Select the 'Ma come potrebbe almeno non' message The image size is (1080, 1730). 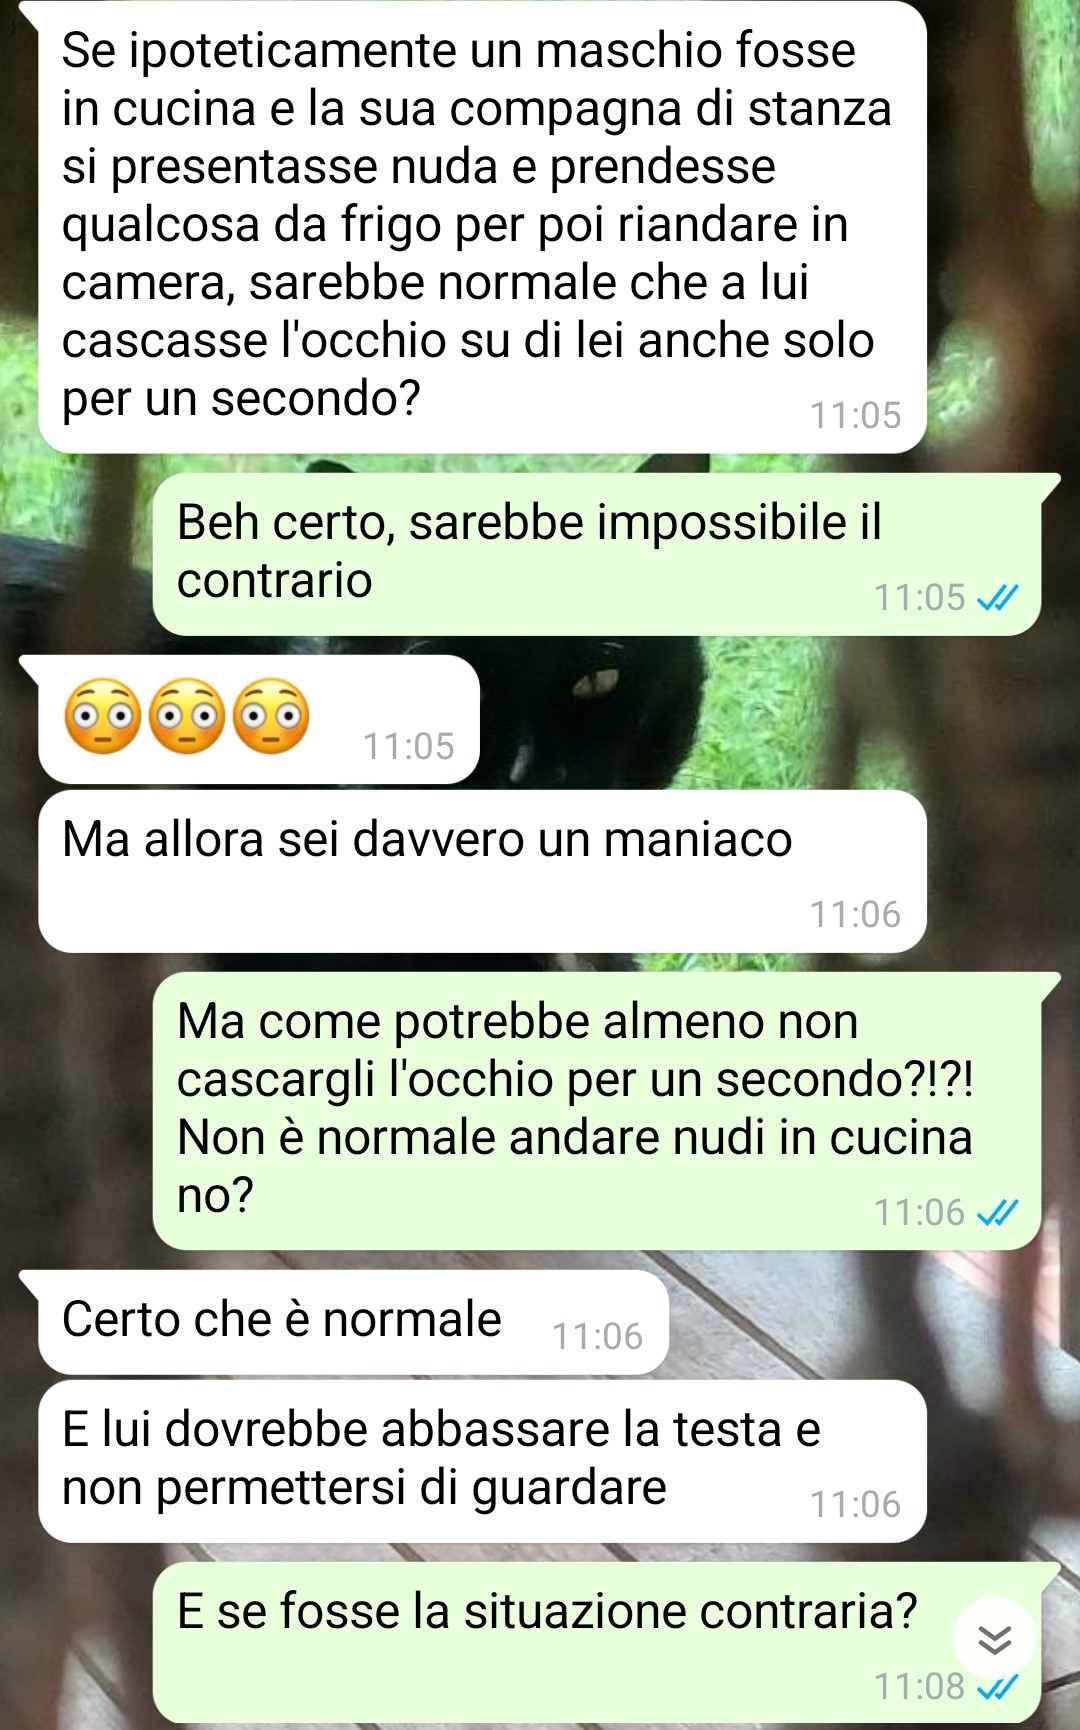[597, 1111]
